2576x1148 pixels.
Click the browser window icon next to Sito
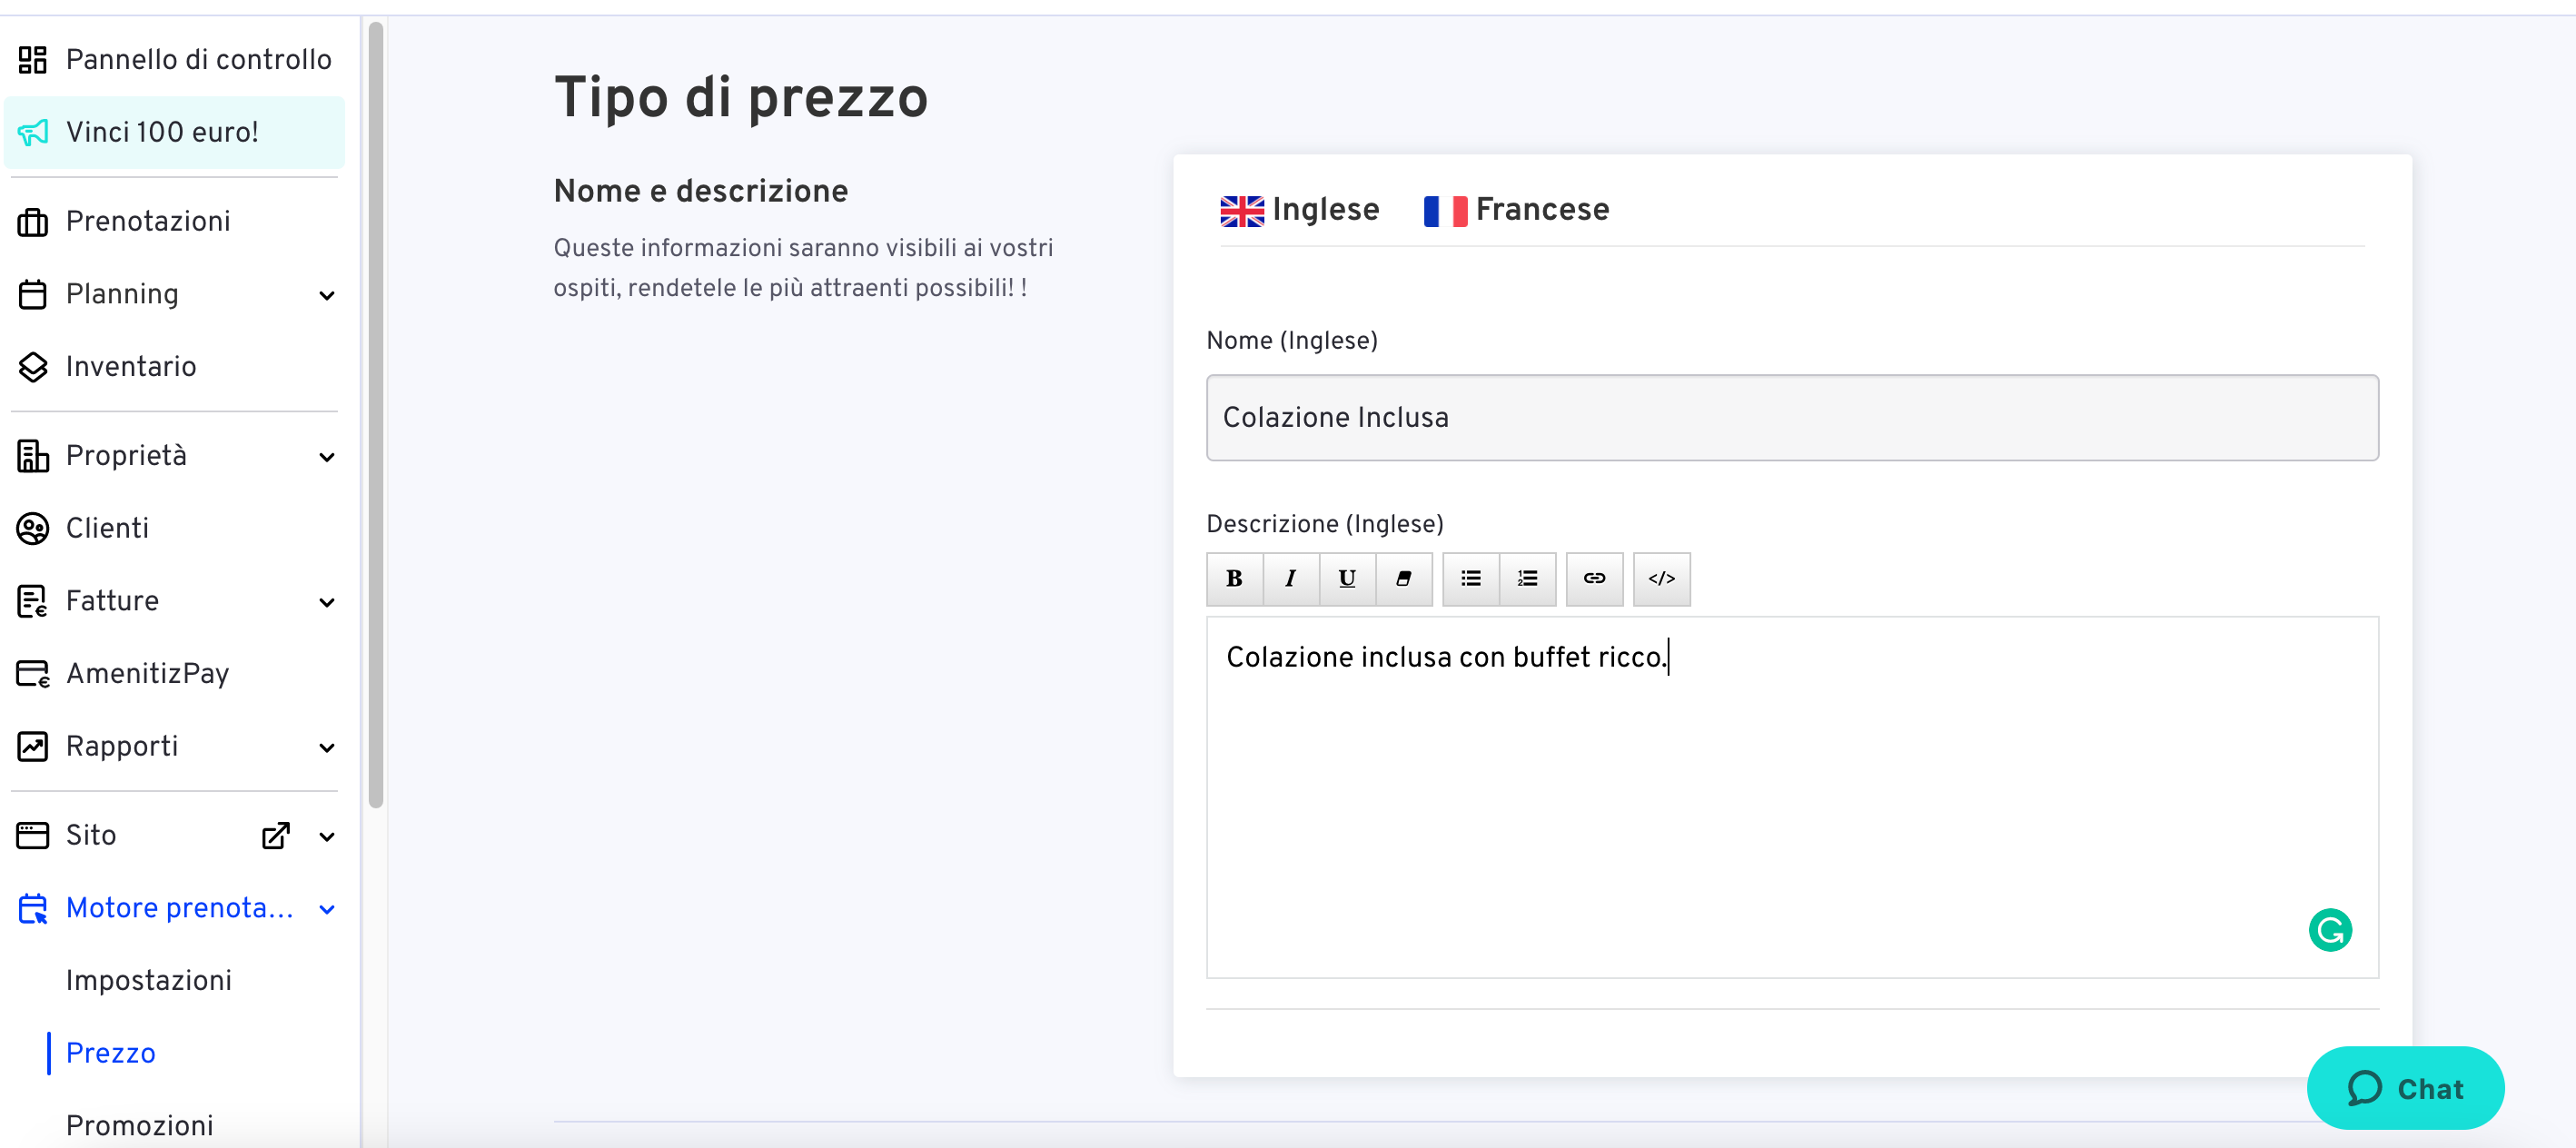(x=33, y=835)
